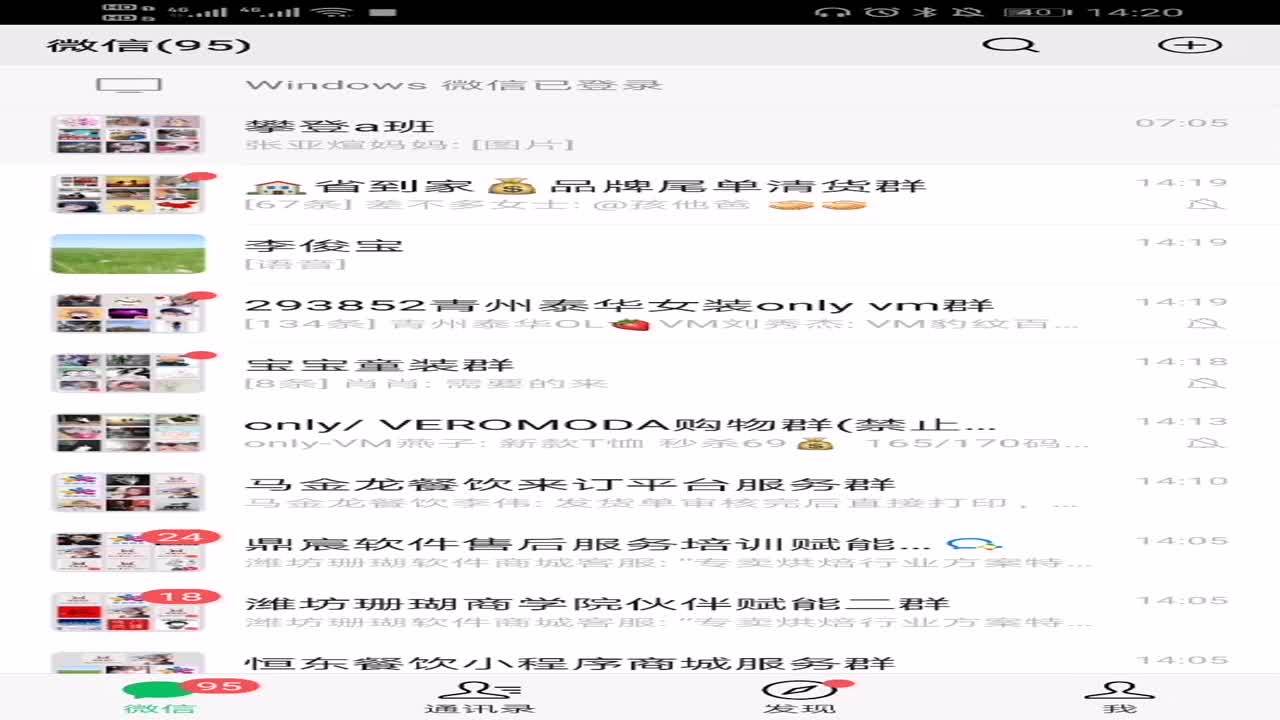Screen dimensions: 1280x720
Task: Tap the 潍坊珊瑚商学院 avatar with 18 badge
Action: click(128, 613)
